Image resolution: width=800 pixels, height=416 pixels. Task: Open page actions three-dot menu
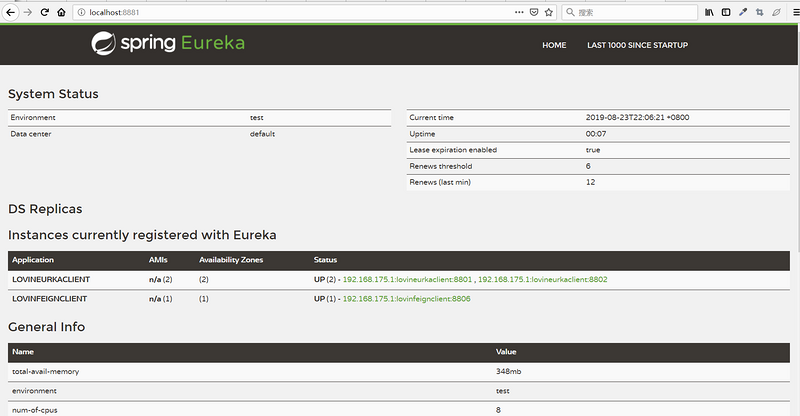coord(519,12)
